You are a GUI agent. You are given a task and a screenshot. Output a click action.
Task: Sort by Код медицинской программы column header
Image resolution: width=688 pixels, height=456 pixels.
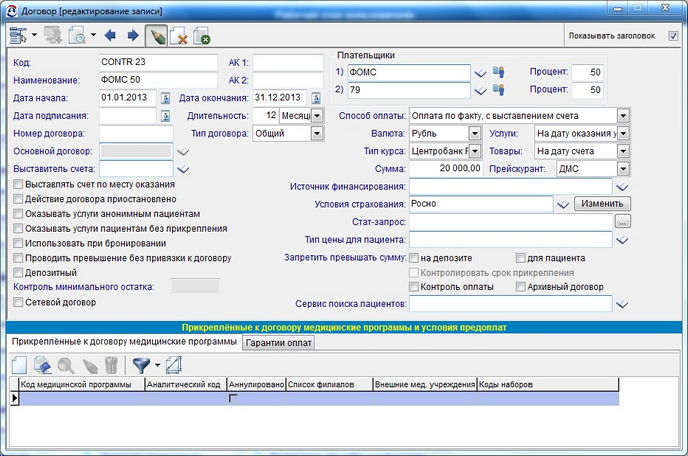[82, 385]
